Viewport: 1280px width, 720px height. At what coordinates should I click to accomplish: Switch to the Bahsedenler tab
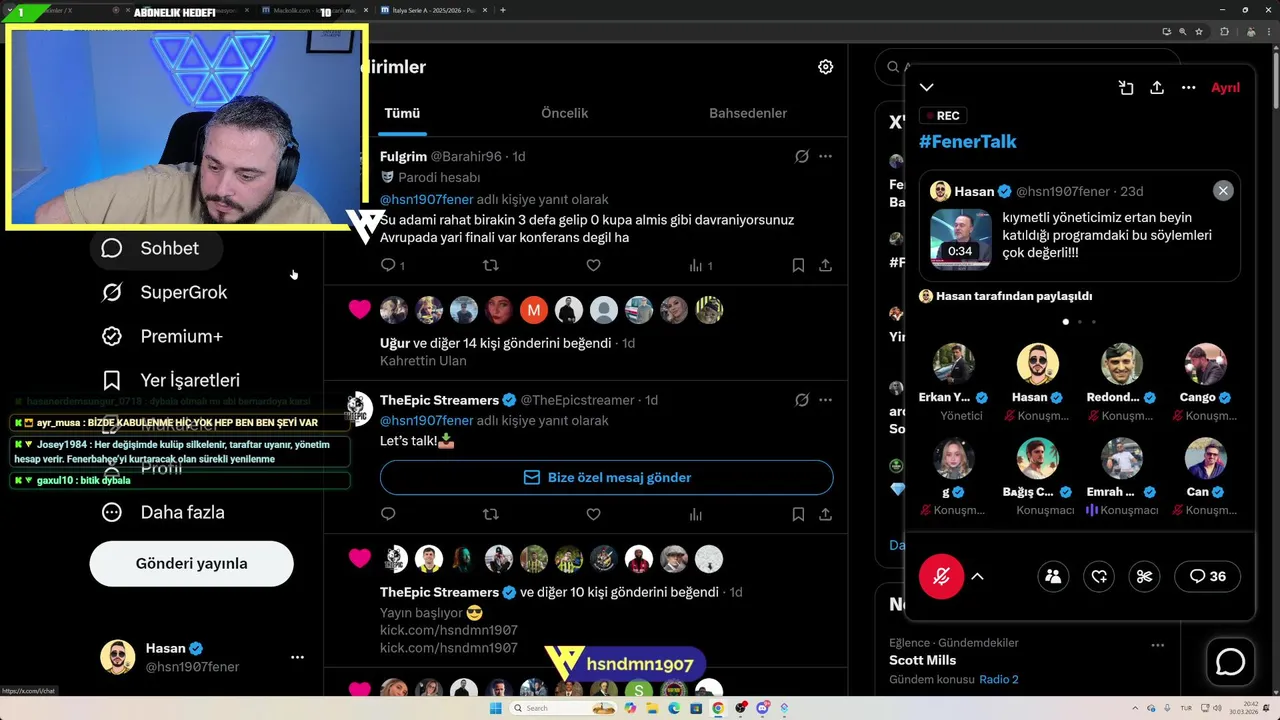748,113
